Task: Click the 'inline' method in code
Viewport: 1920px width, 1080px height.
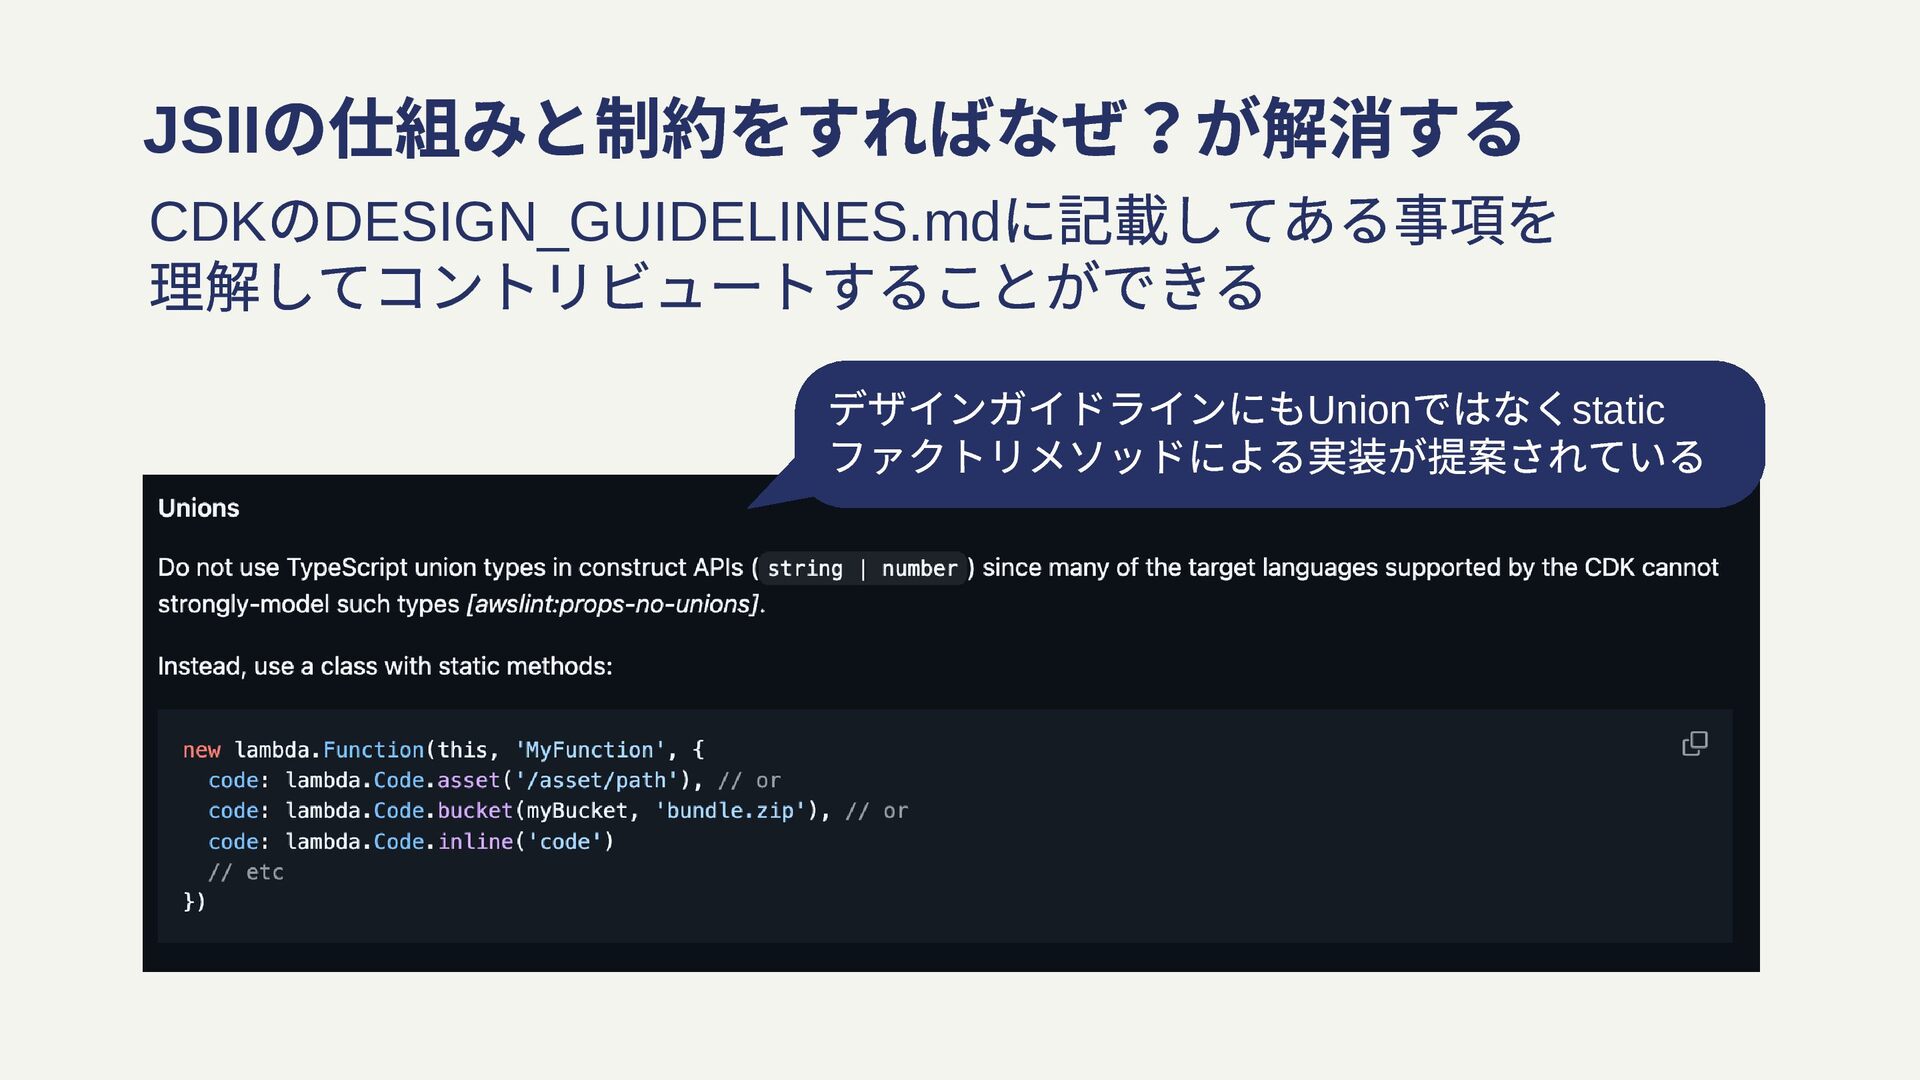Action: pos(475,842)
